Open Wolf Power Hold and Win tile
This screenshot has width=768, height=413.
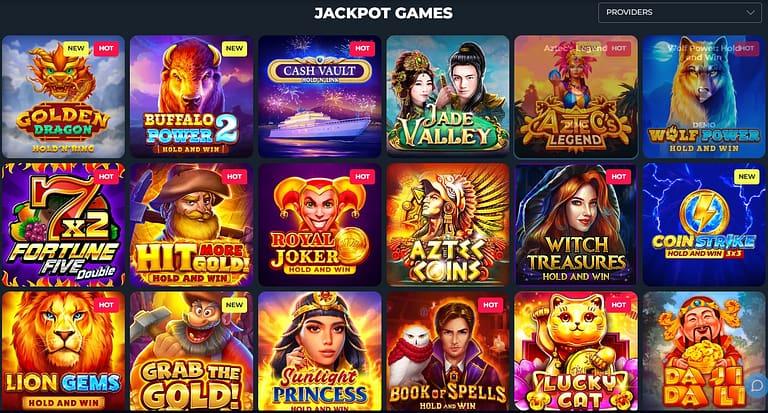[704, 97]
